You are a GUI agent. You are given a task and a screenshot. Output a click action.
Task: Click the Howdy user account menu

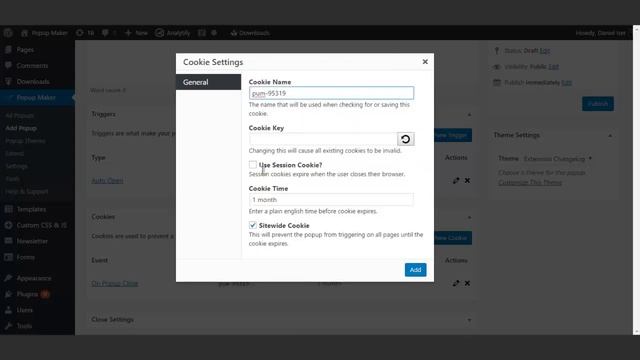coord(600,33)
